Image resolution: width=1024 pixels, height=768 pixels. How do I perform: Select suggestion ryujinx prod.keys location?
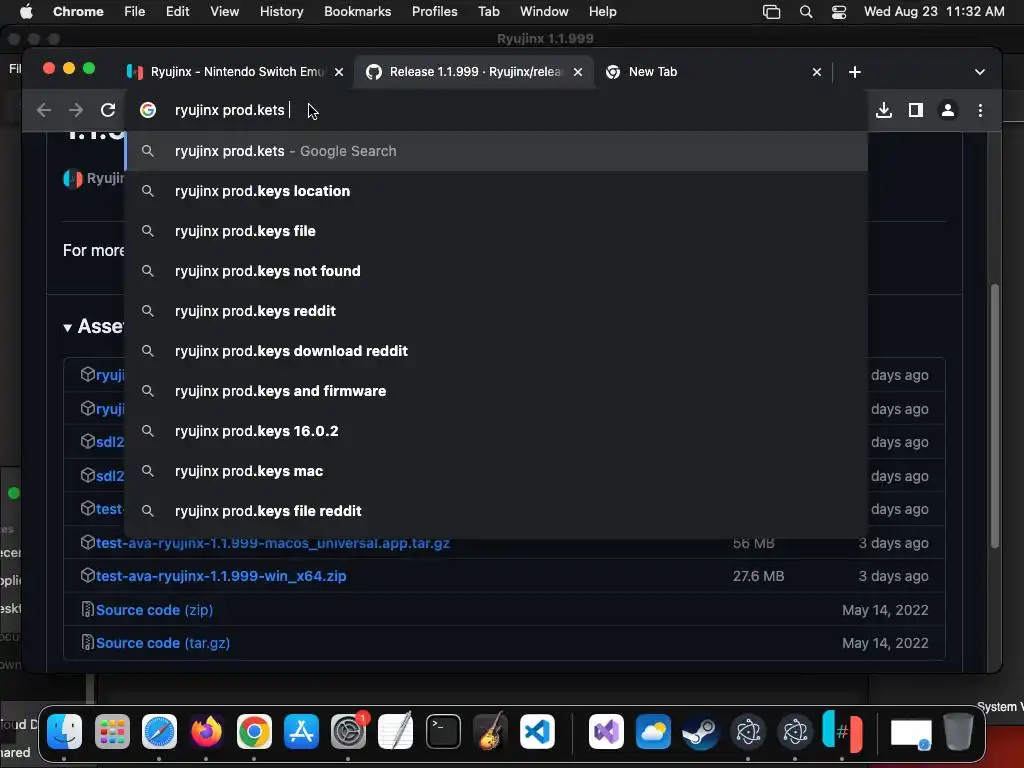tap(496, 191)
